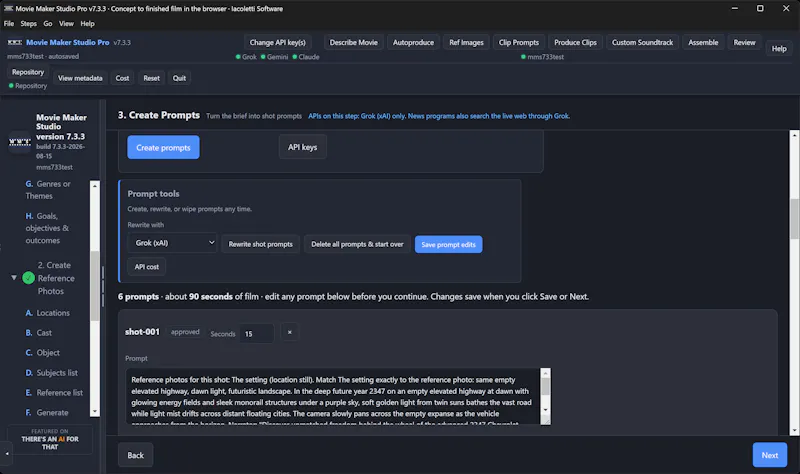Open the Assemble step

click(703, 42)
